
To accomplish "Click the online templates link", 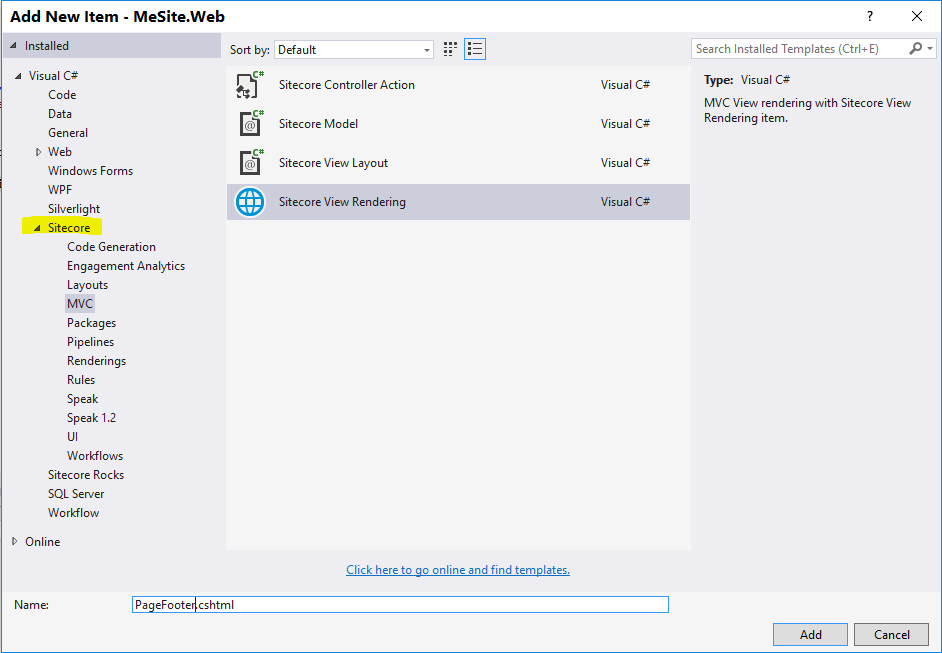I will pyautogui.click(x=458, y=569).
